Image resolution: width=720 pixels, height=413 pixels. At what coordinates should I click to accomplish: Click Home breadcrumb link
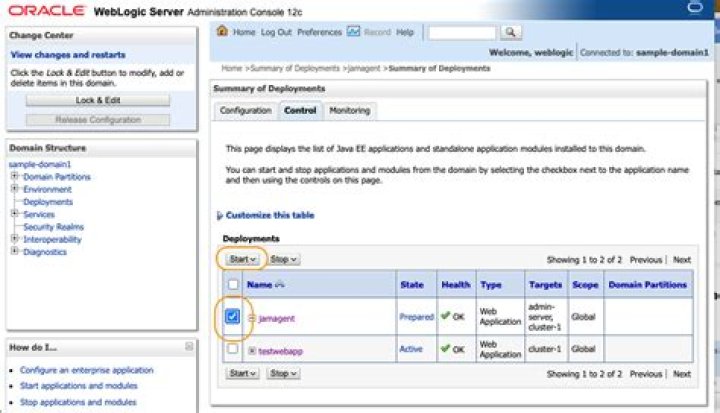[231, 68]
